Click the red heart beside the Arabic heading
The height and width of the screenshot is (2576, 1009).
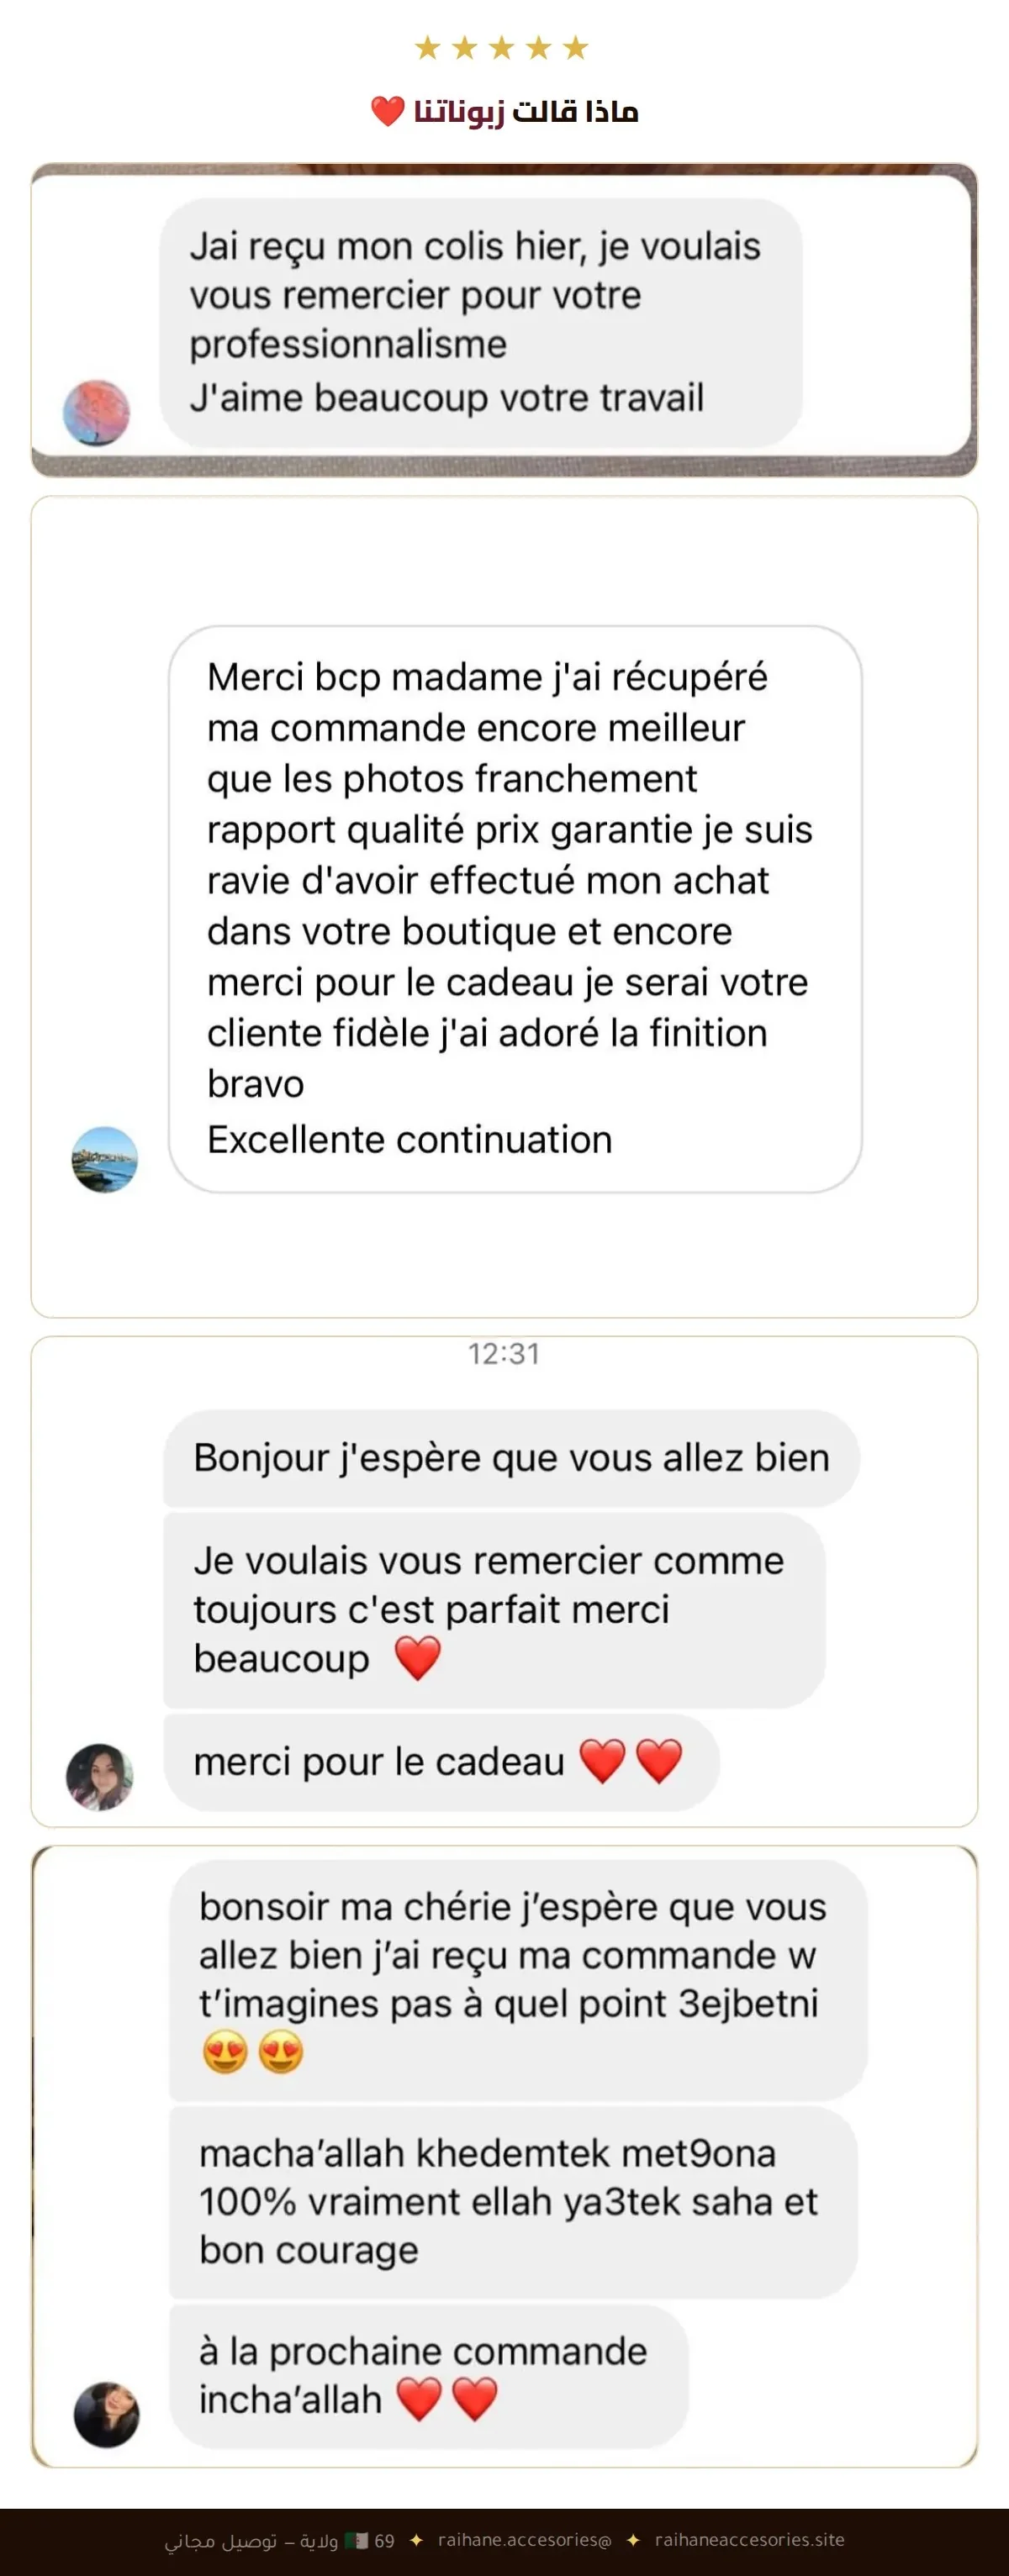click(388, 111)
